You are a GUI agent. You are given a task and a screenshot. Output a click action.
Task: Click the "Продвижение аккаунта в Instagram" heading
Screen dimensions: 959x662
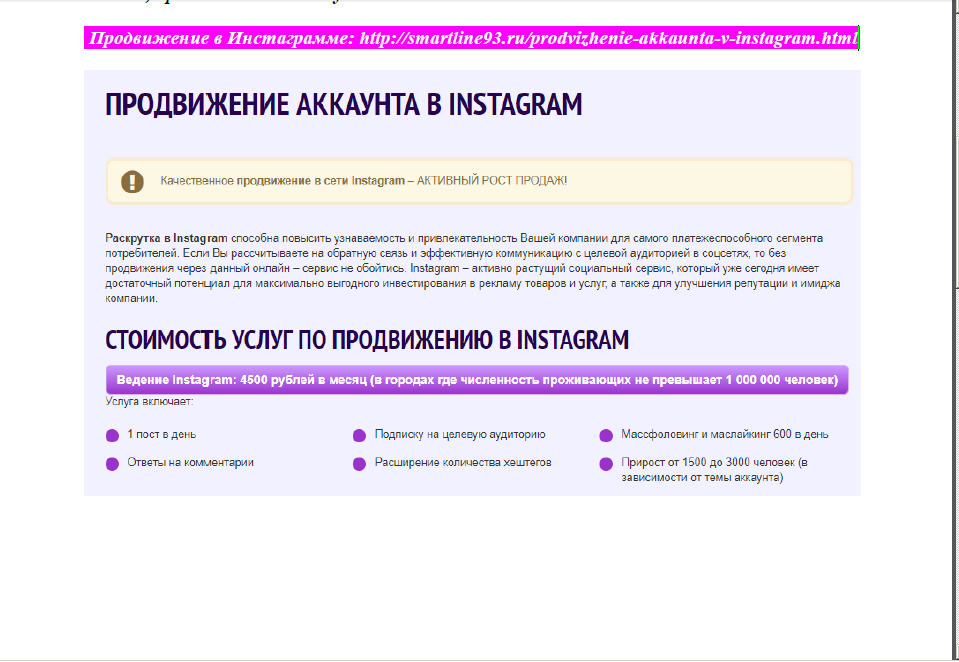(343, 105)
